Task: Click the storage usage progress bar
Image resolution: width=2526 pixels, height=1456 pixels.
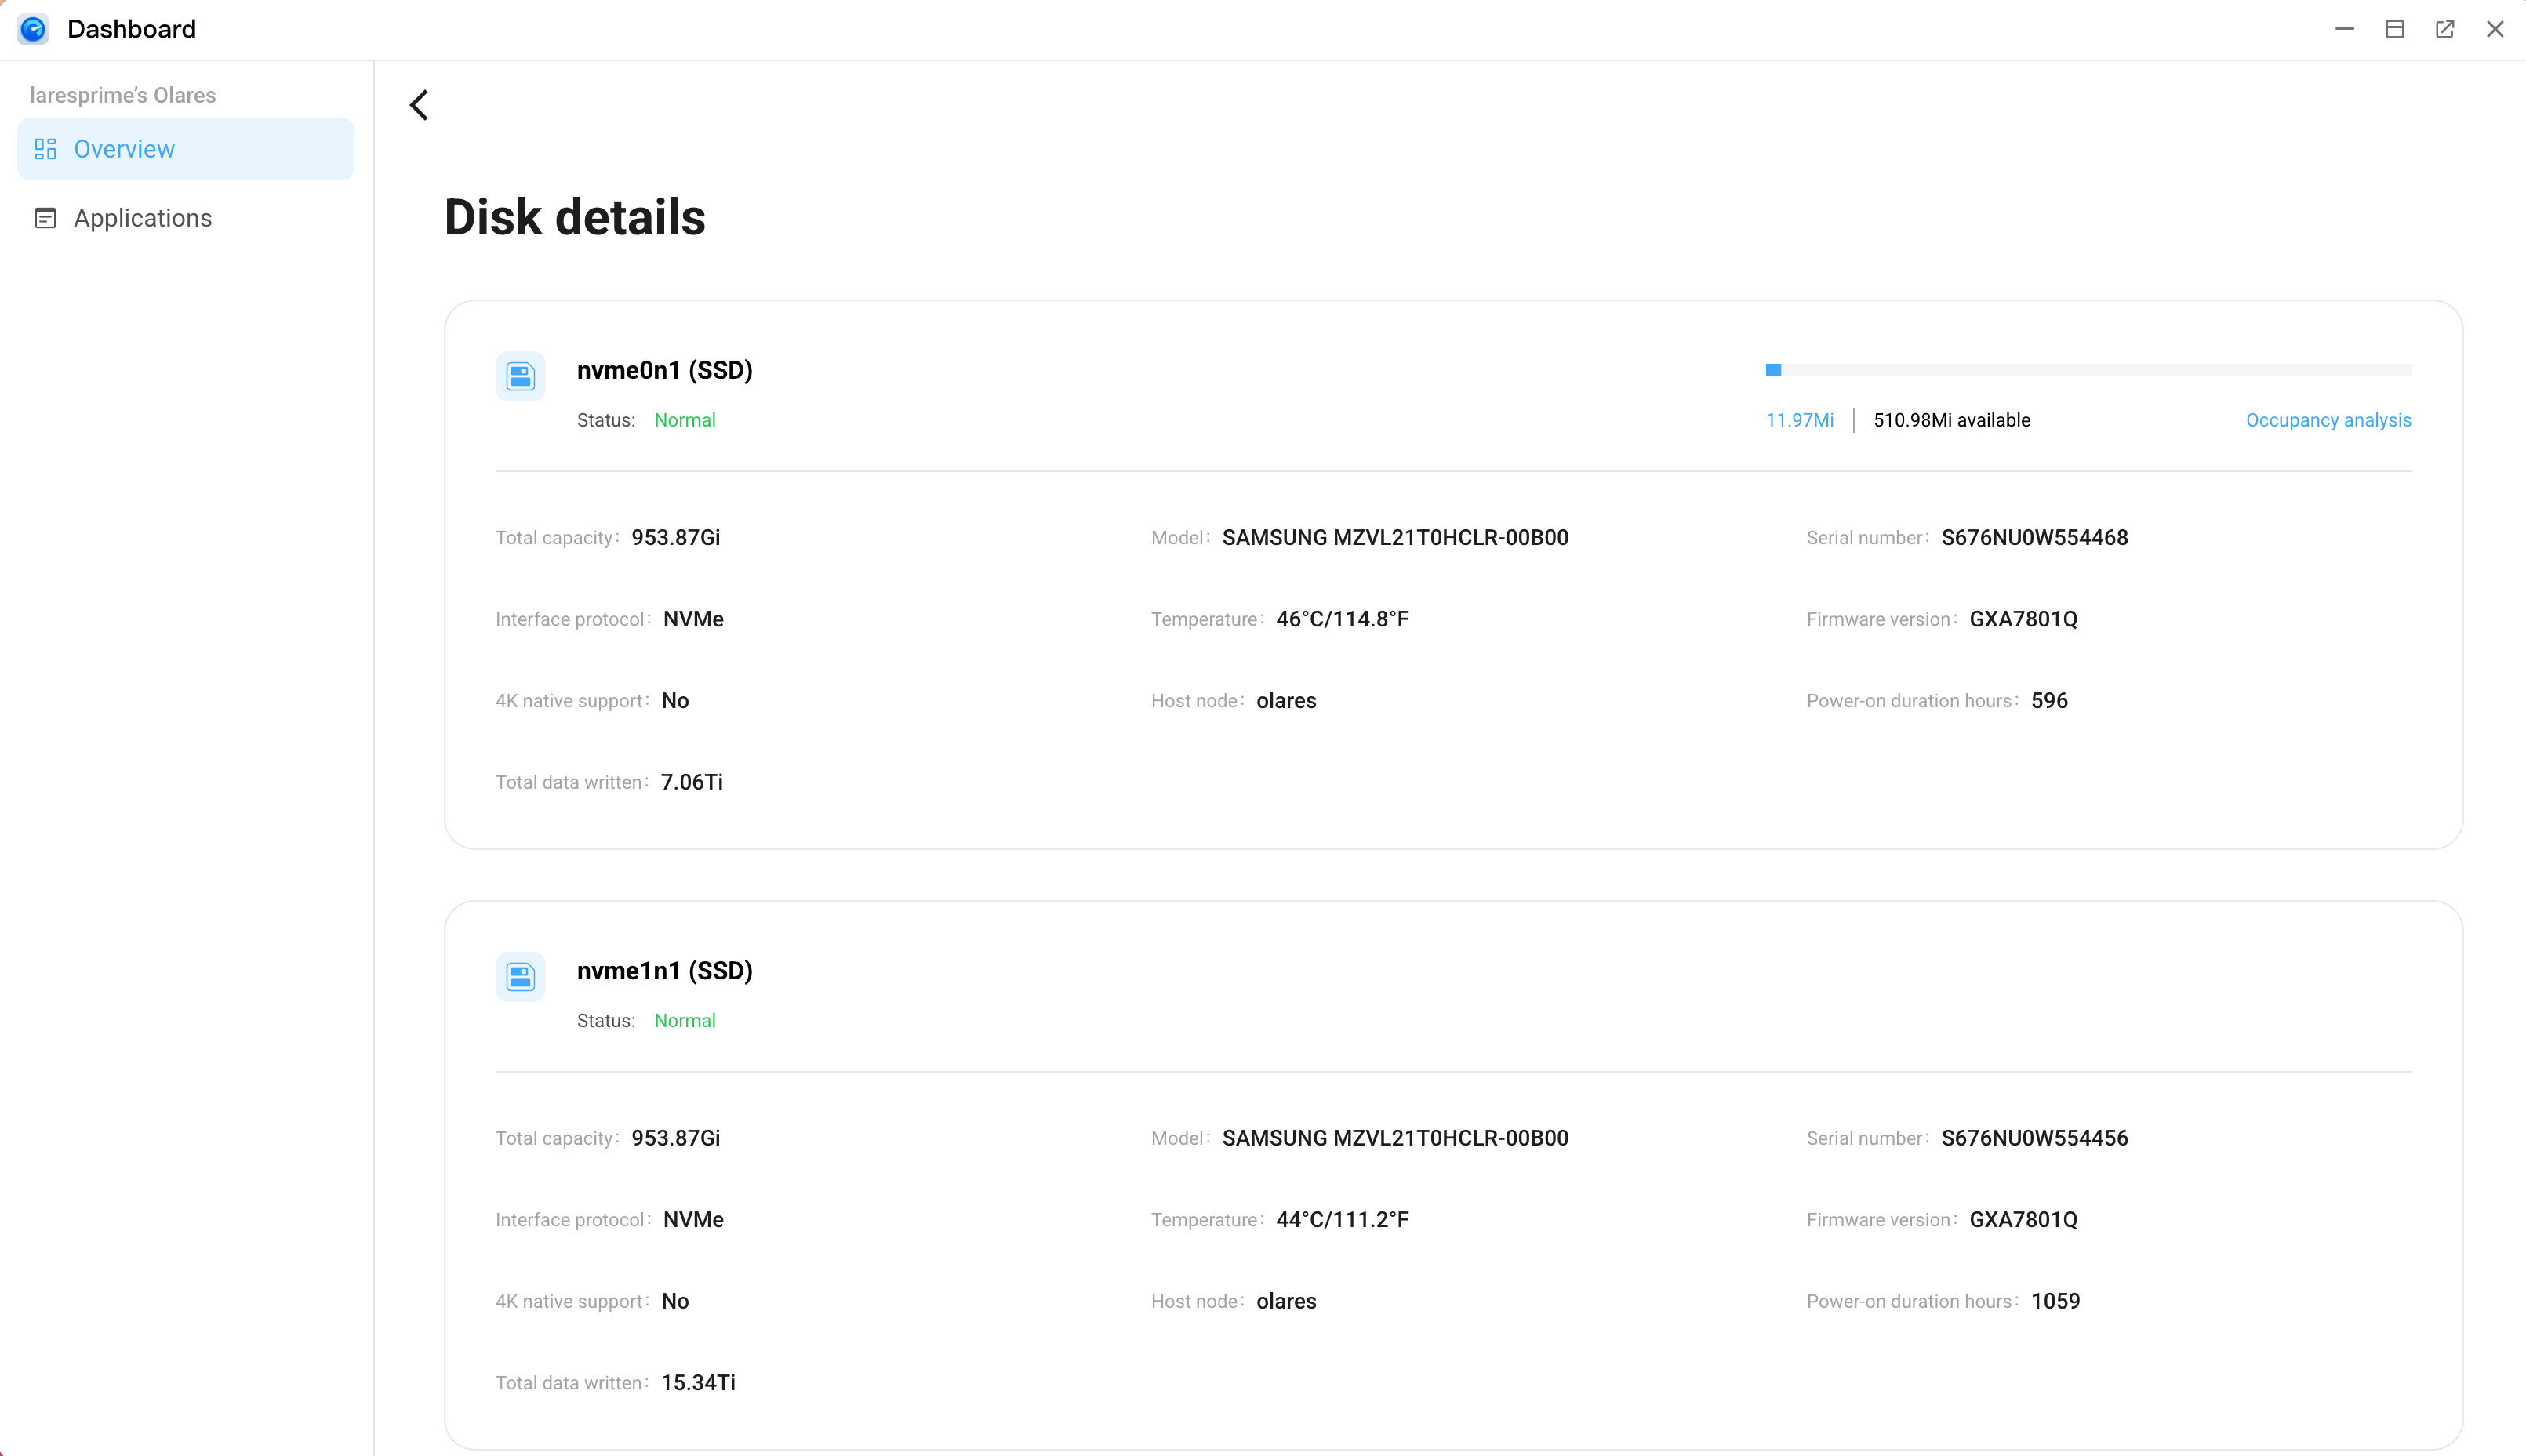Action: pos(2090,369)
